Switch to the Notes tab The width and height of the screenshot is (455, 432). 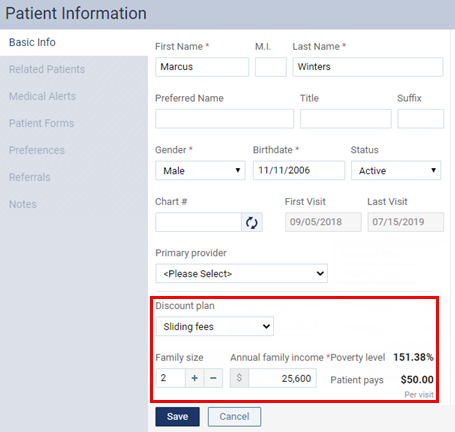pyautogui.click(x=23, y=204)
